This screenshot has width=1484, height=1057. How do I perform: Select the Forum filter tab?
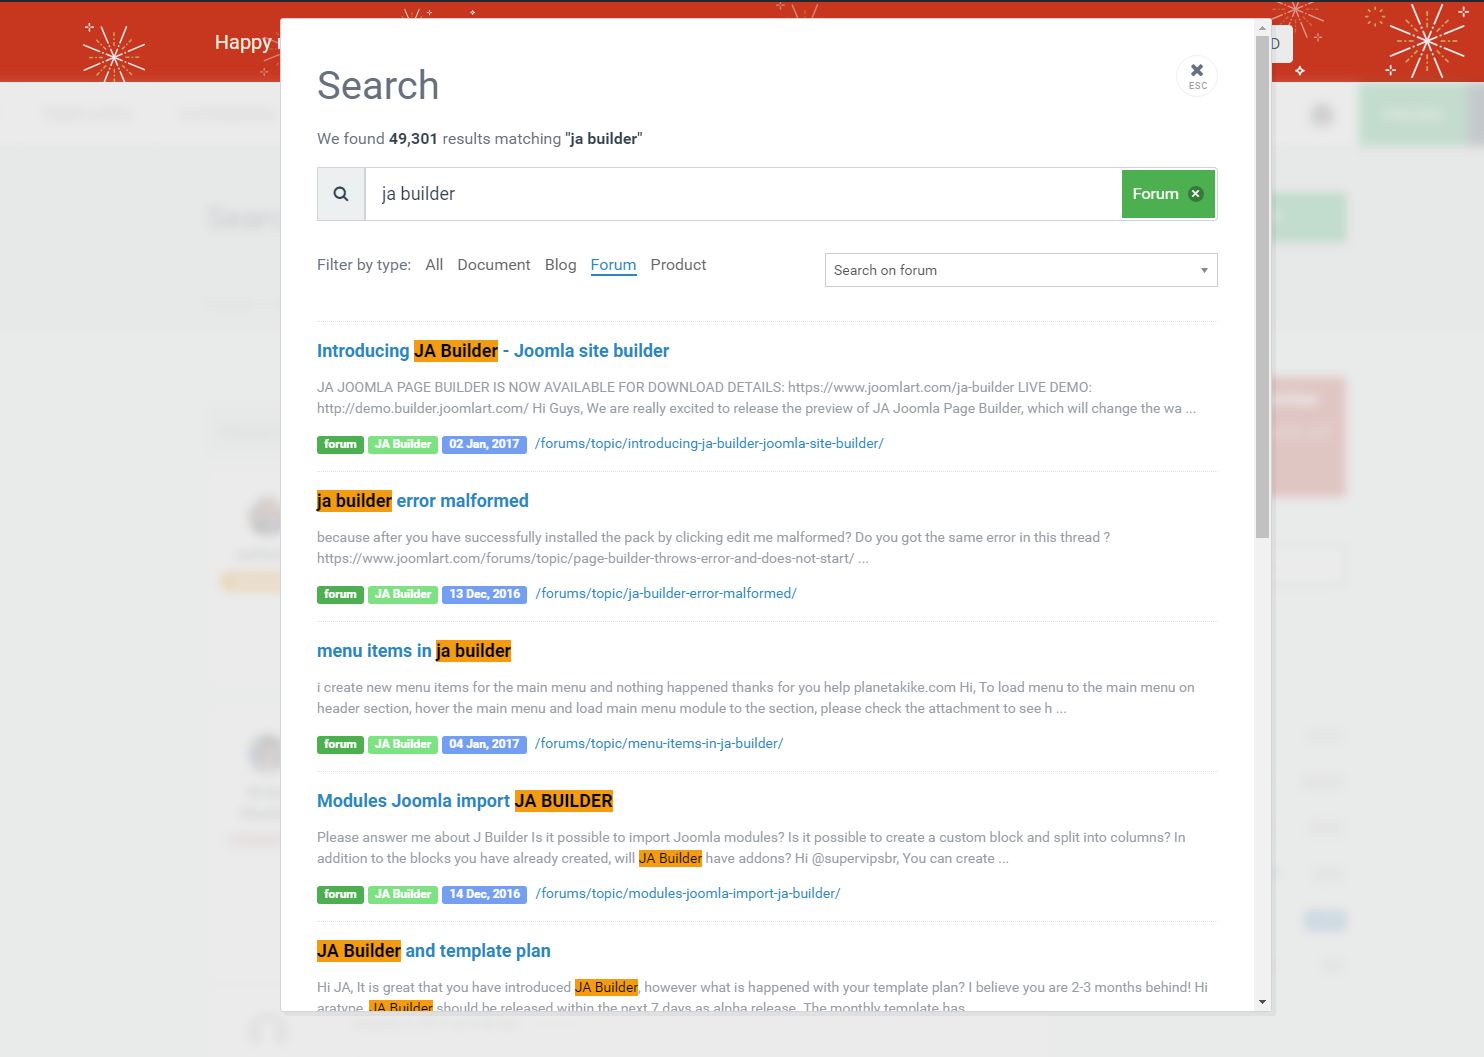[x=613, y=265]
